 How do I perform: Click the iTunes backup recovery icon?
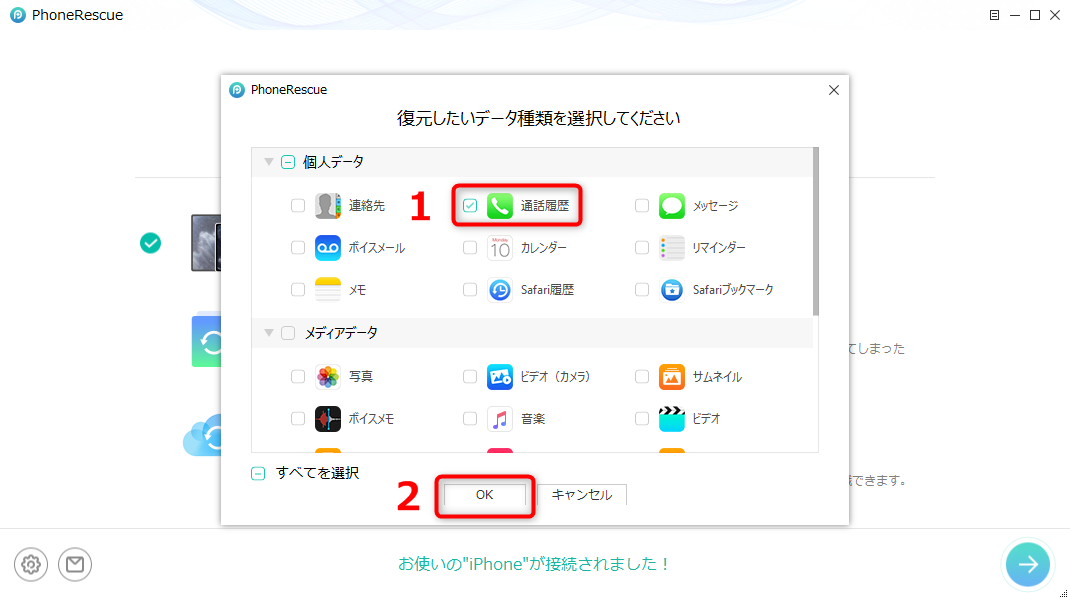pyautogui.click(x=206, y=340)
